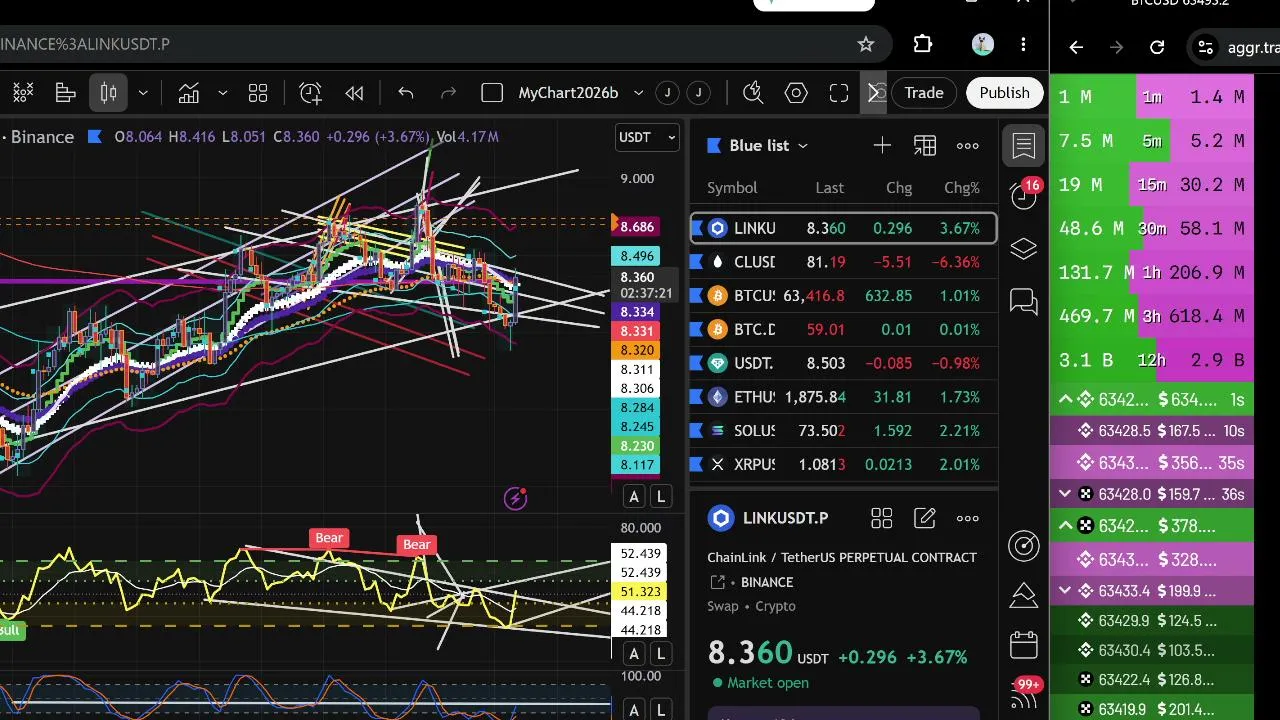This screenshot has height=720, width=1280.
Task: Select the ETHUS row in the watchlist
Action: point(843,397)
